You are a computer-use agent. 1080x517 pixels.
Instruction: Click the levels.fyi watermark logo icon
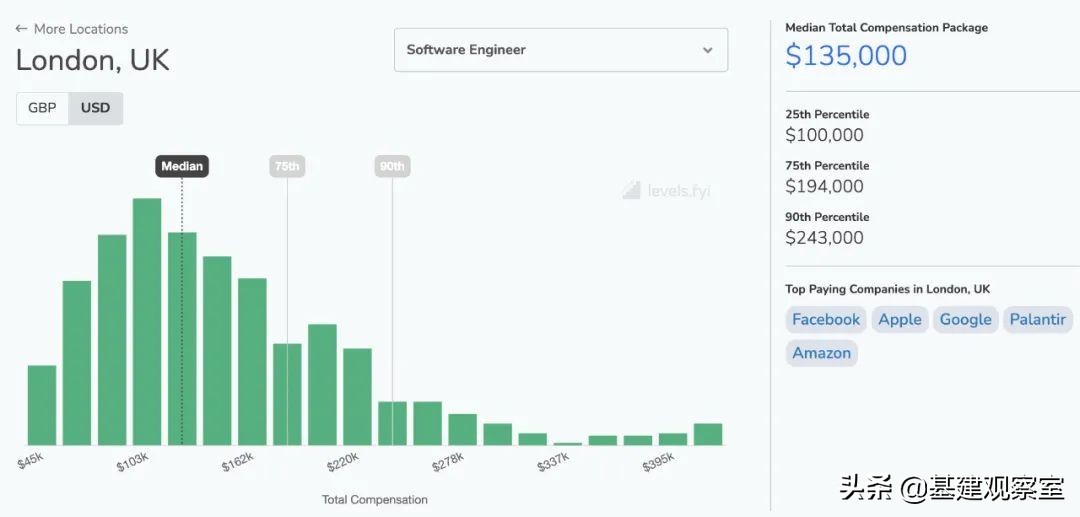click(x=631, y=190)
